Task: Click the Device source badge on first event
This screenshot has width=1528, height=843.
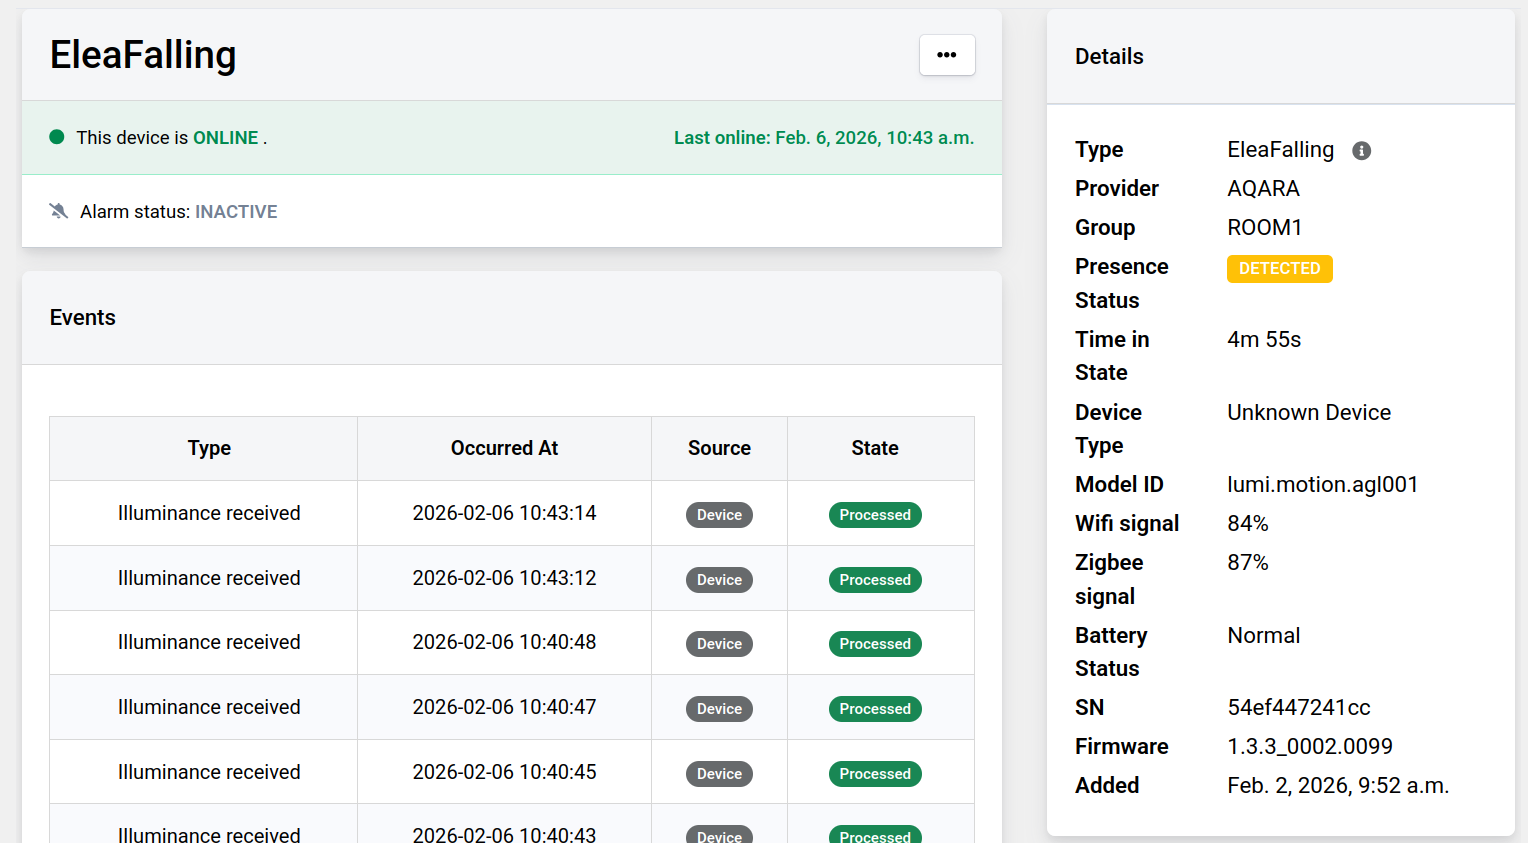Action: click(719, 514)
